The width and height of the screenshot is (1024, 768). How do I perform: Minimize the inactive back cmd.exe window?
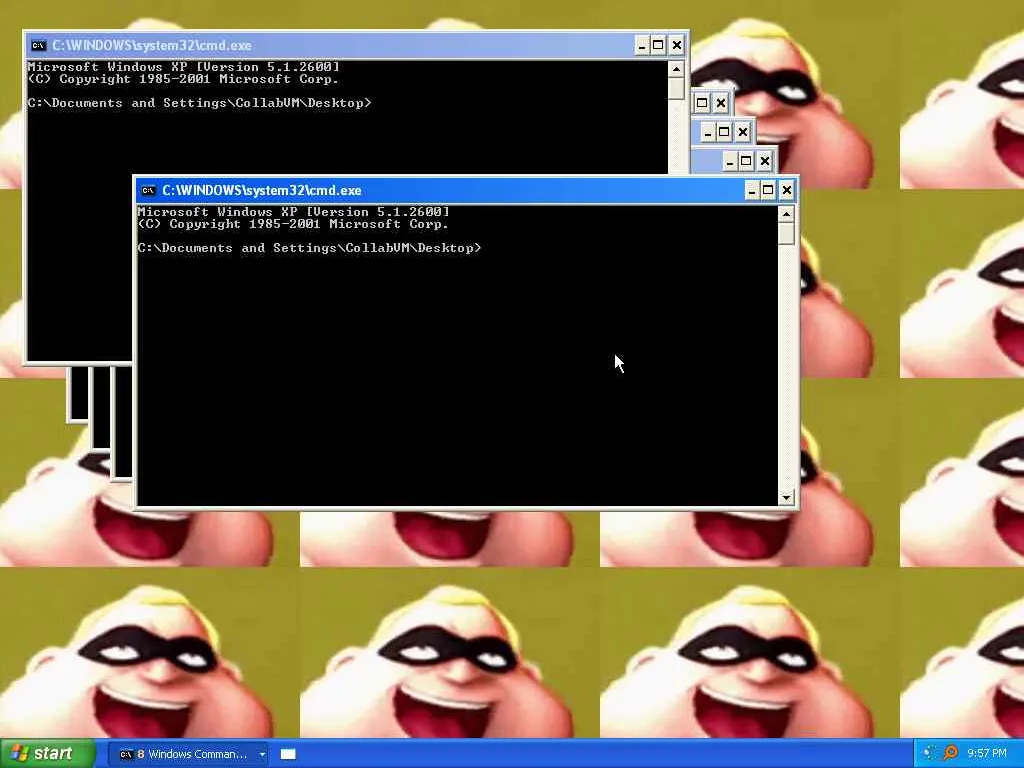[642, 46]
